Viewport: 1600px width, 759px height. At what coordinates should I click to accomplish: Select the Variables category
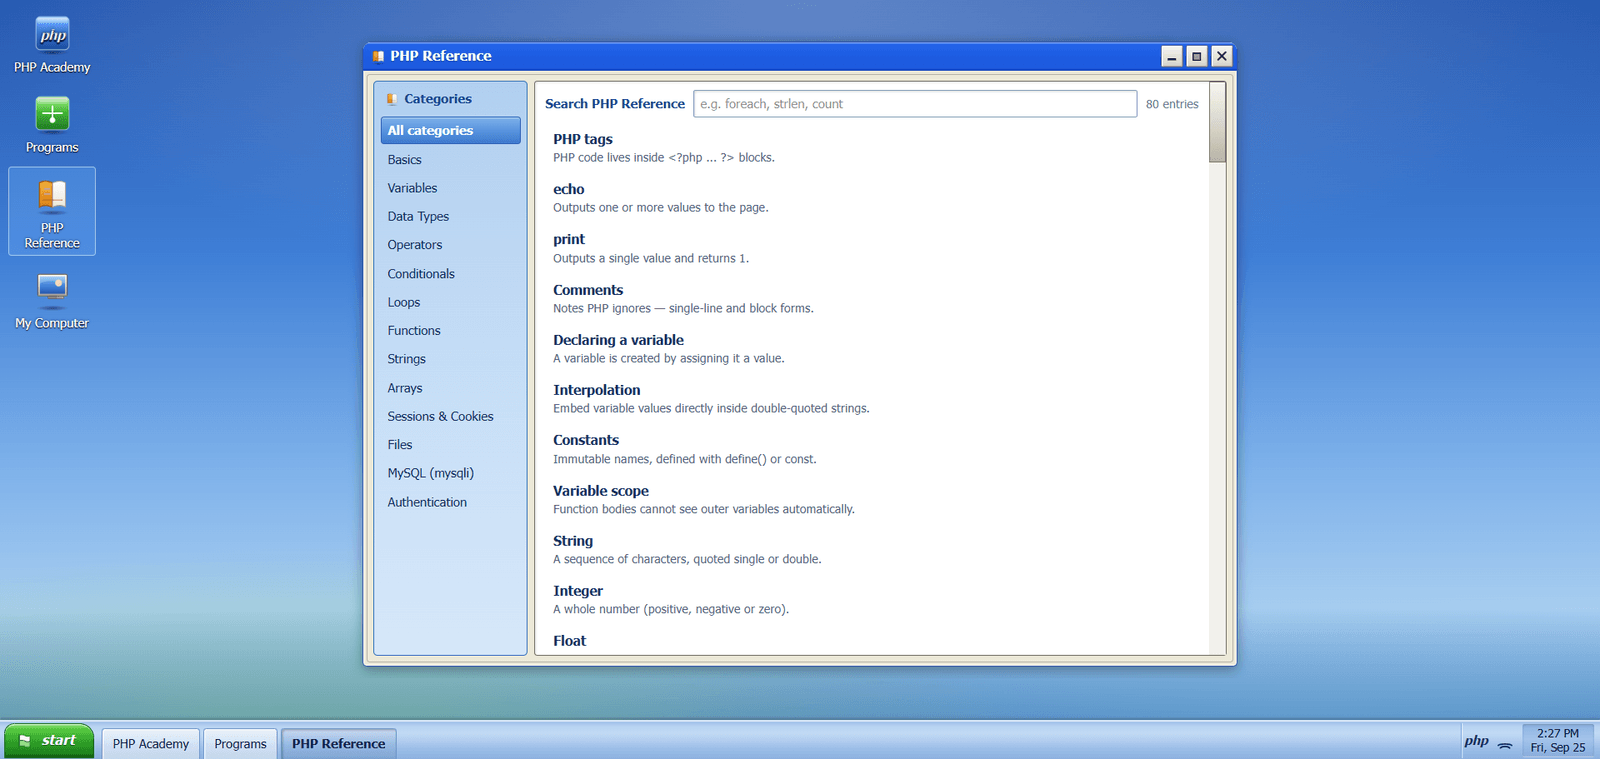(x=450, y=188)
